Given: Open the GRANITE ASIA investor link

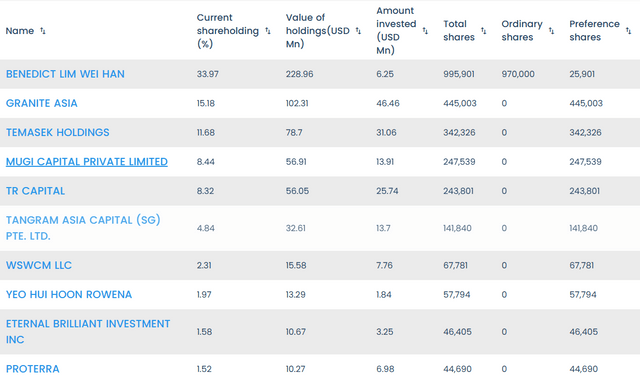Looking at the screenshot, I should tap(42, 103).
